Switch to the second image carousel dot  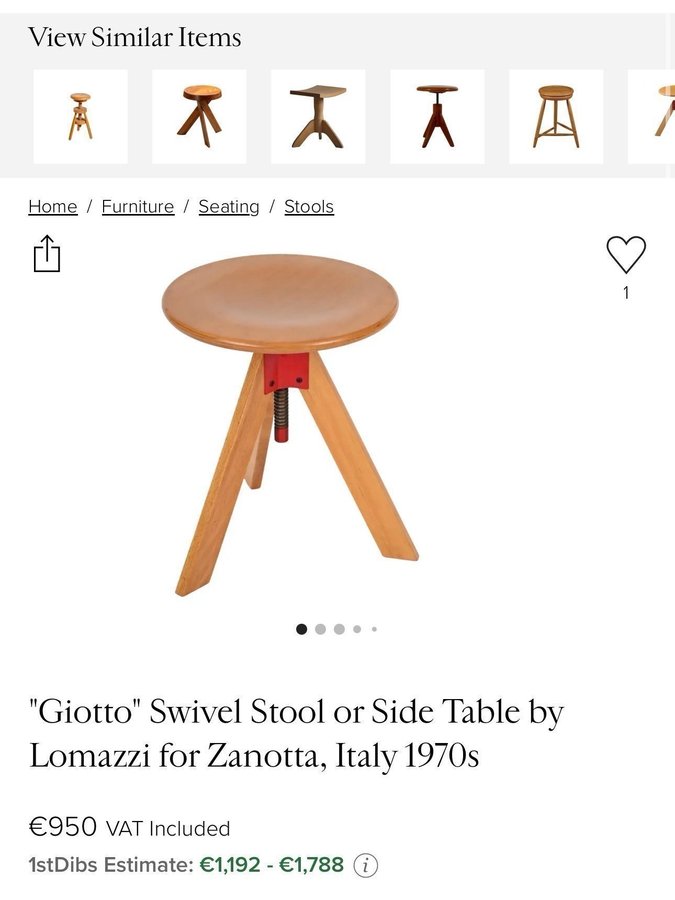point(321,629)
